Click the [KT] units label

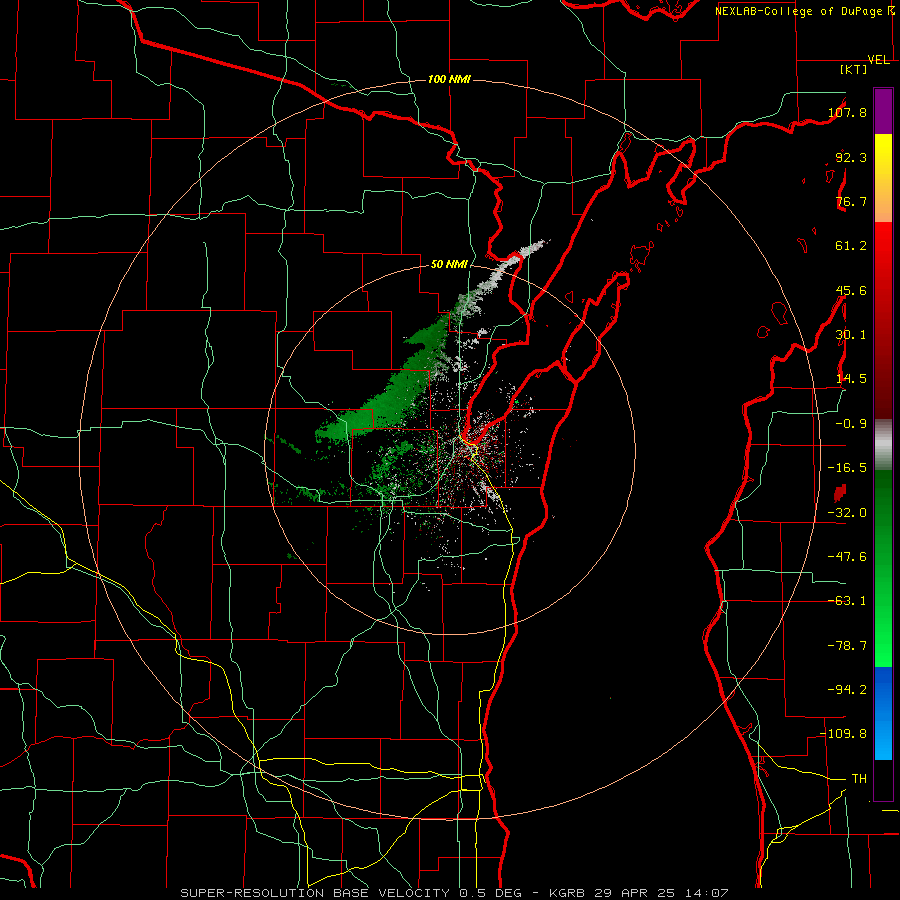[x=853, y=69]
